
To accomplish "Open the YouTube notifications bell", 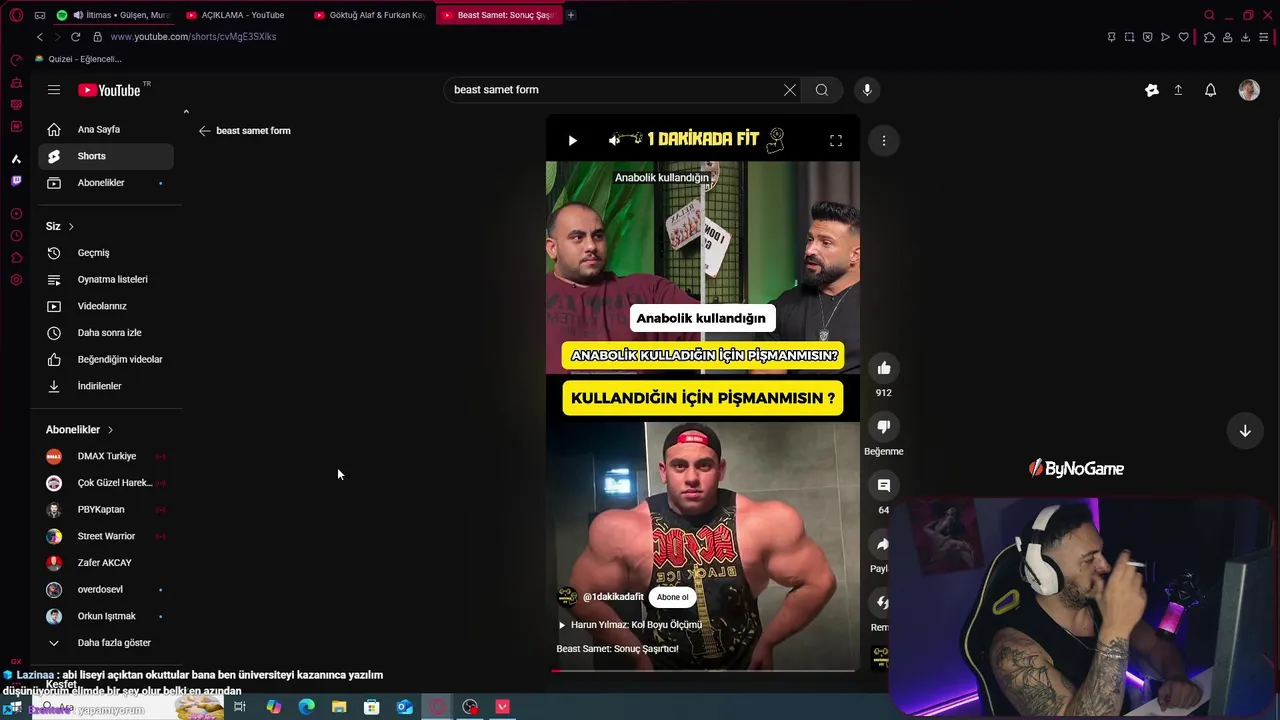I will 1210,90.
